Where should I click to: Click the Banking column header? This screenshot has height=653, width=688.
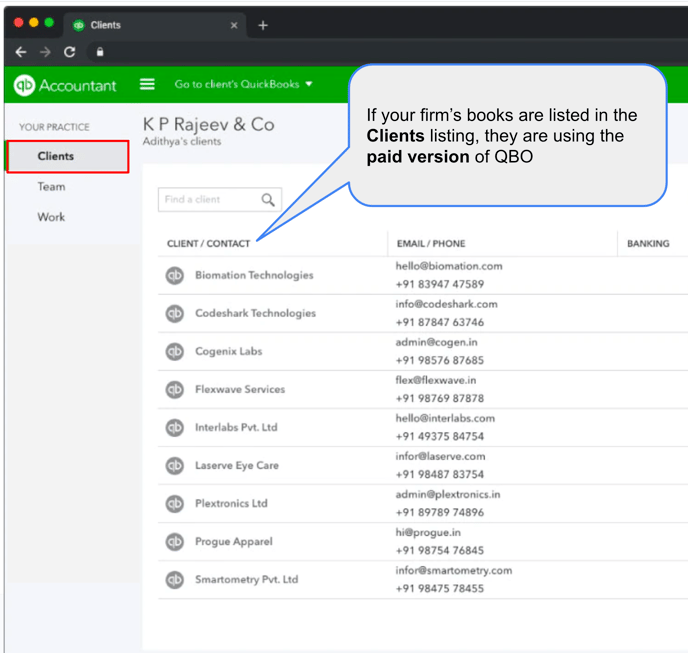click(648, 244)
